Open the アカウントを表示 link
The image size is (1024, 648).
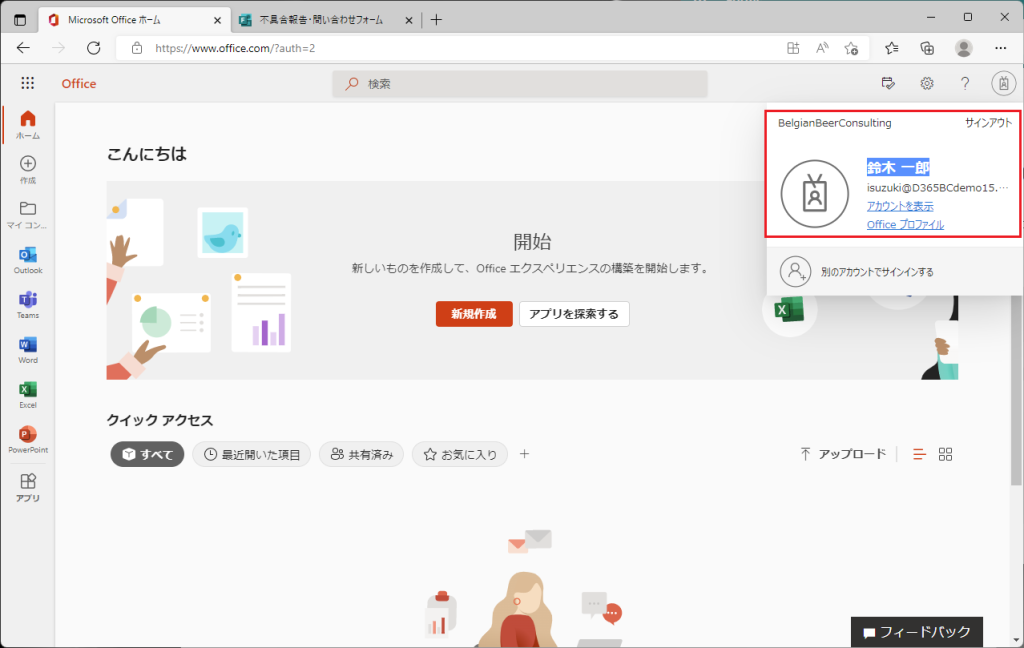(900, 206)
